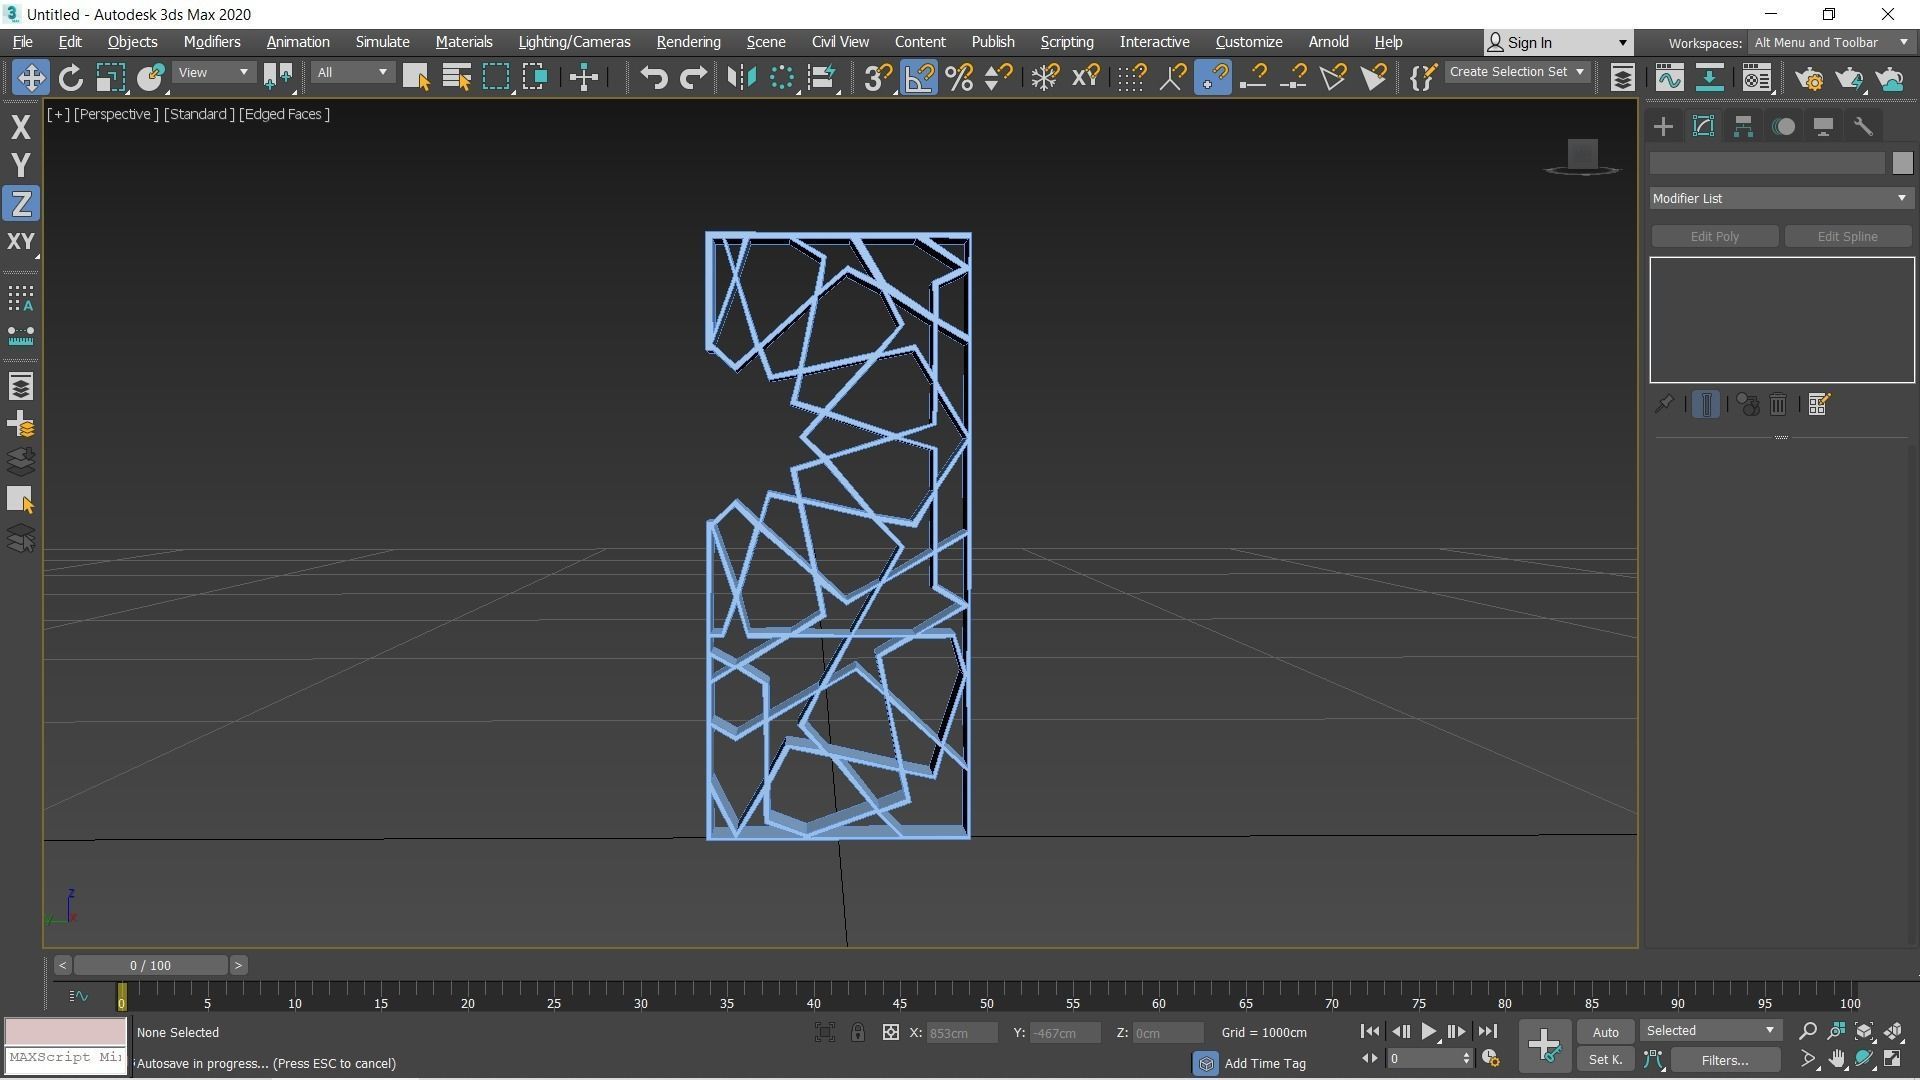
Task: Expand Create Selection Set dropdown
Action: pos(1517,72)
